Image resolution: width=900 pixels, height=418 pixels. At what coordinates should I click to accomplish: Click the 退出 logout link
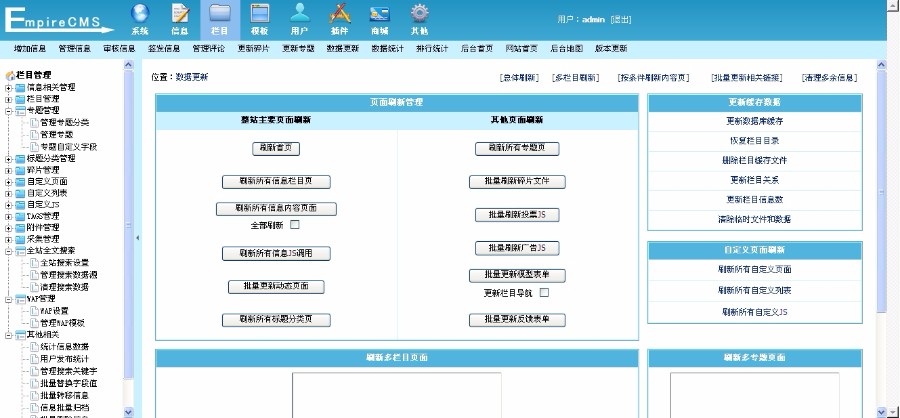[x=621, y=20]
